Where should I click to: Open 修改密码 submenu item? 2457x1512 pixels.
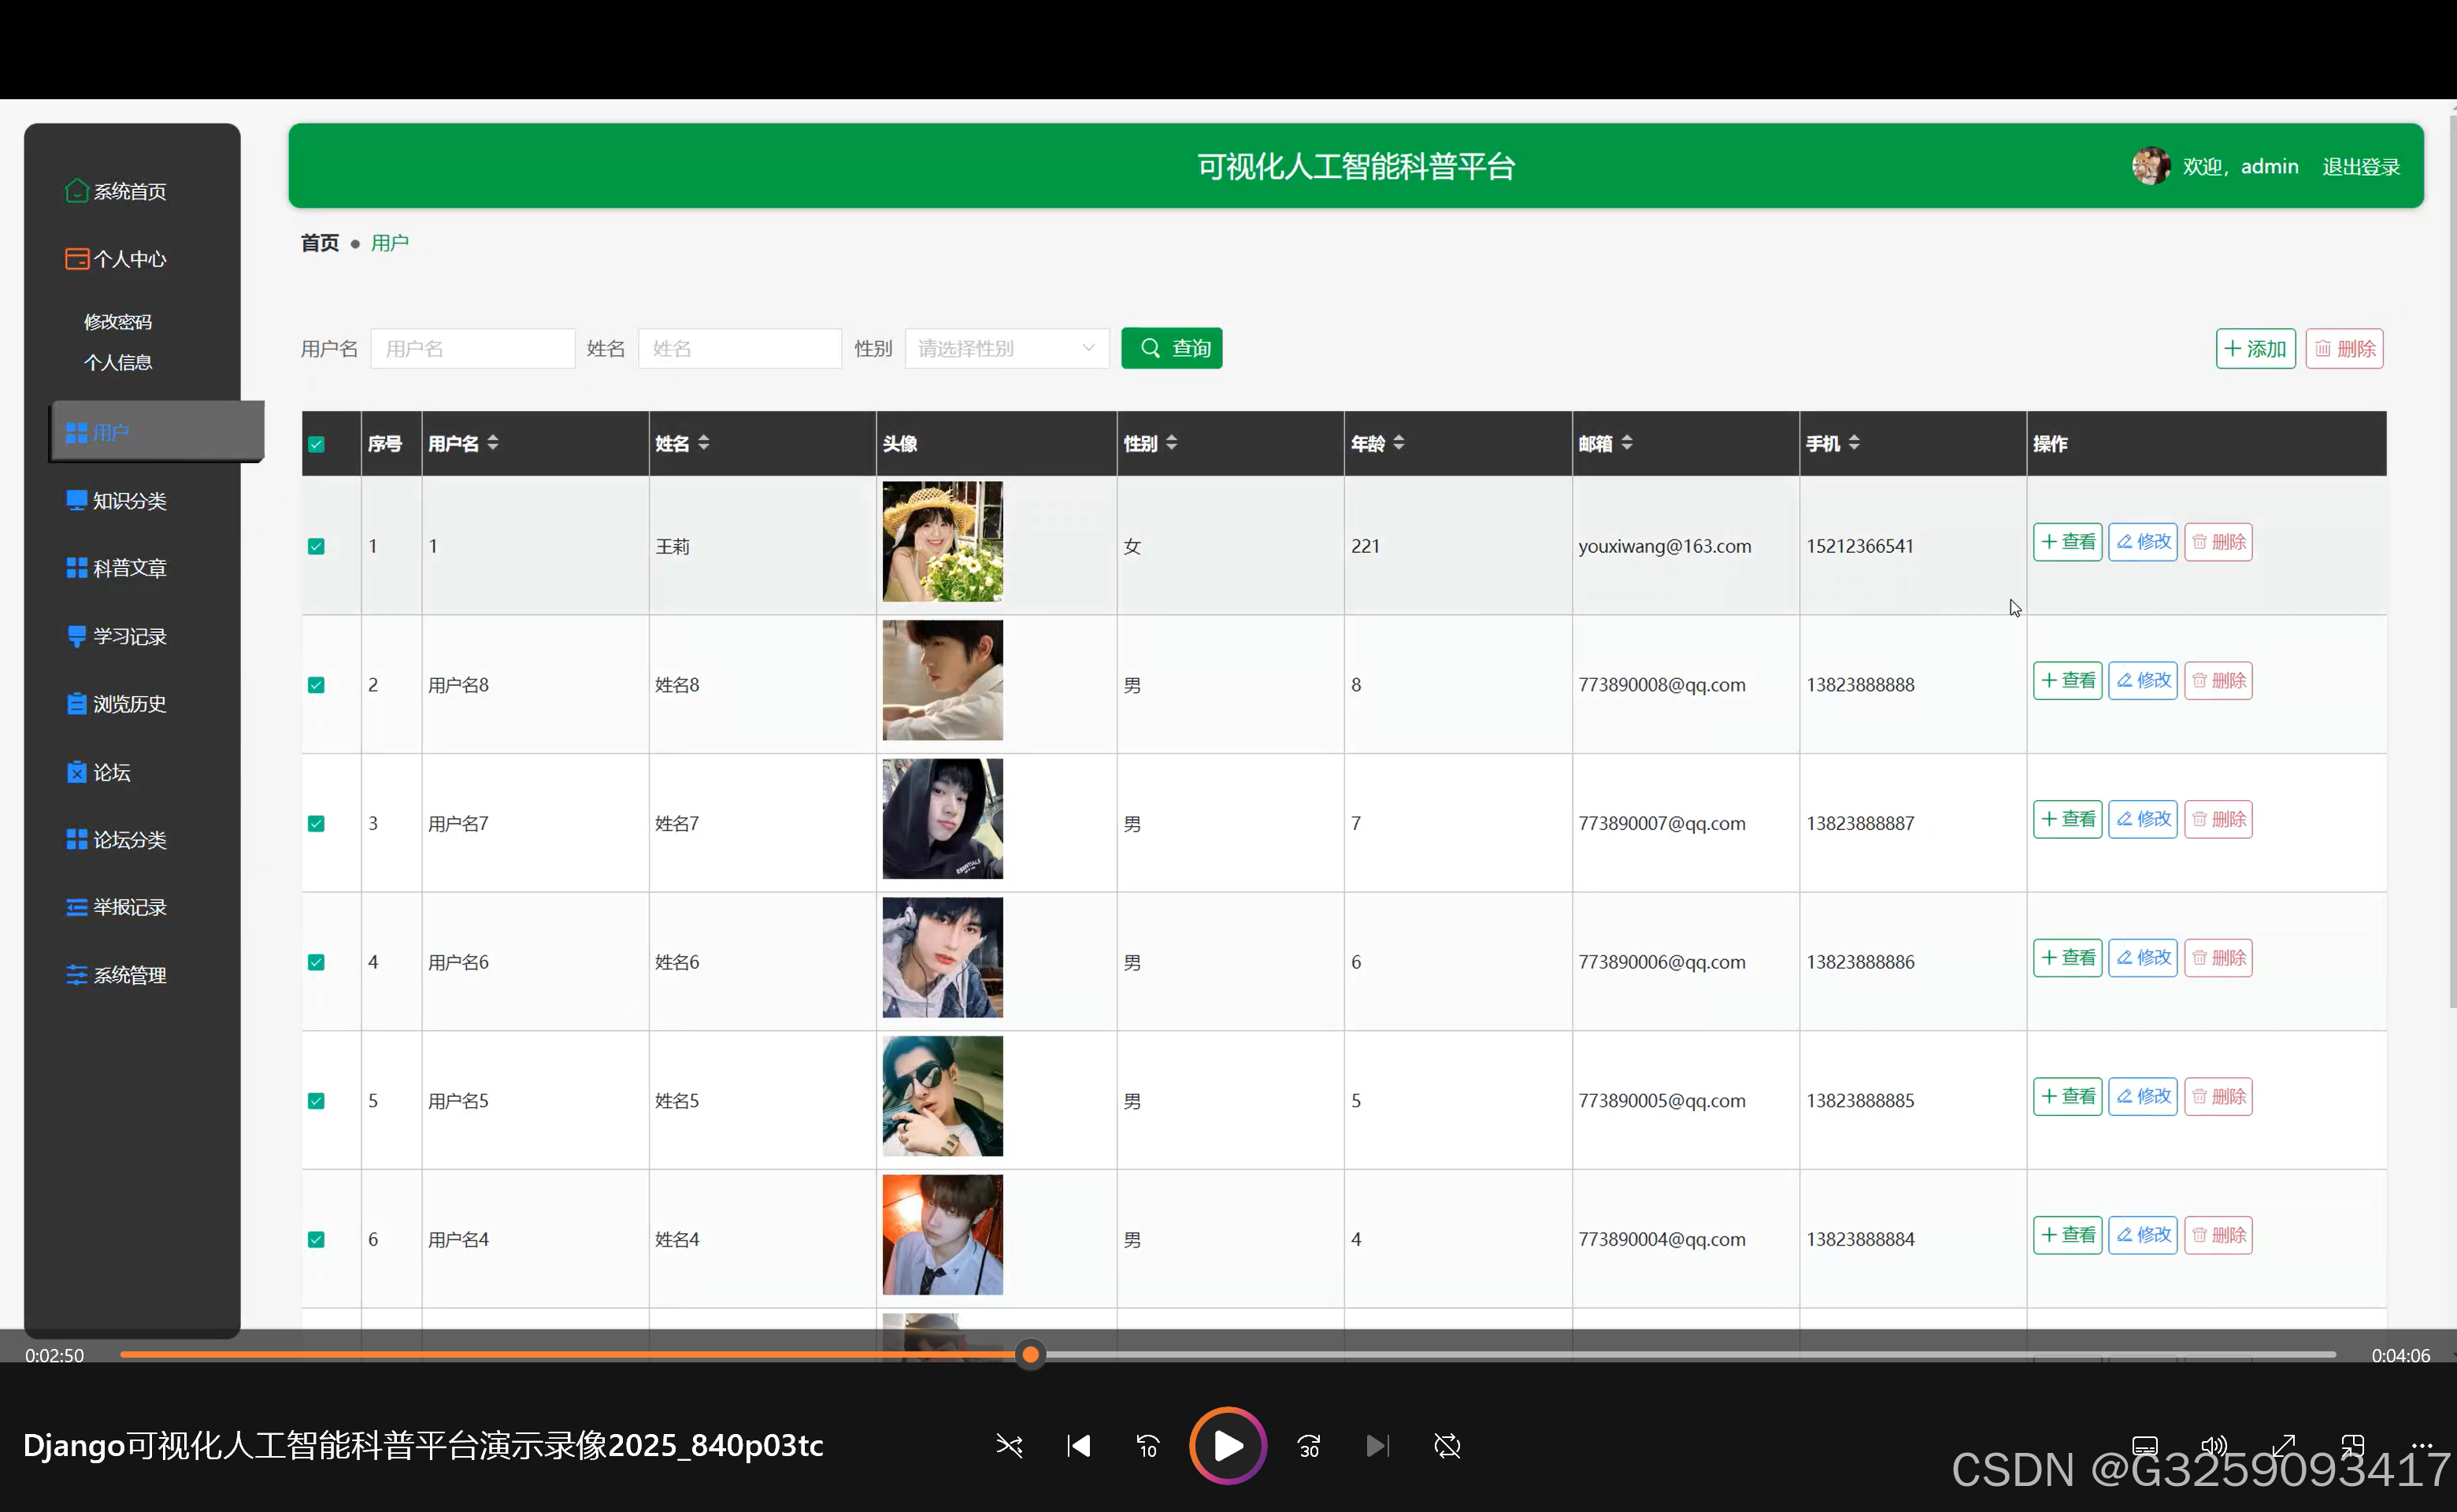pyautogui.click(x=118, y=322)
